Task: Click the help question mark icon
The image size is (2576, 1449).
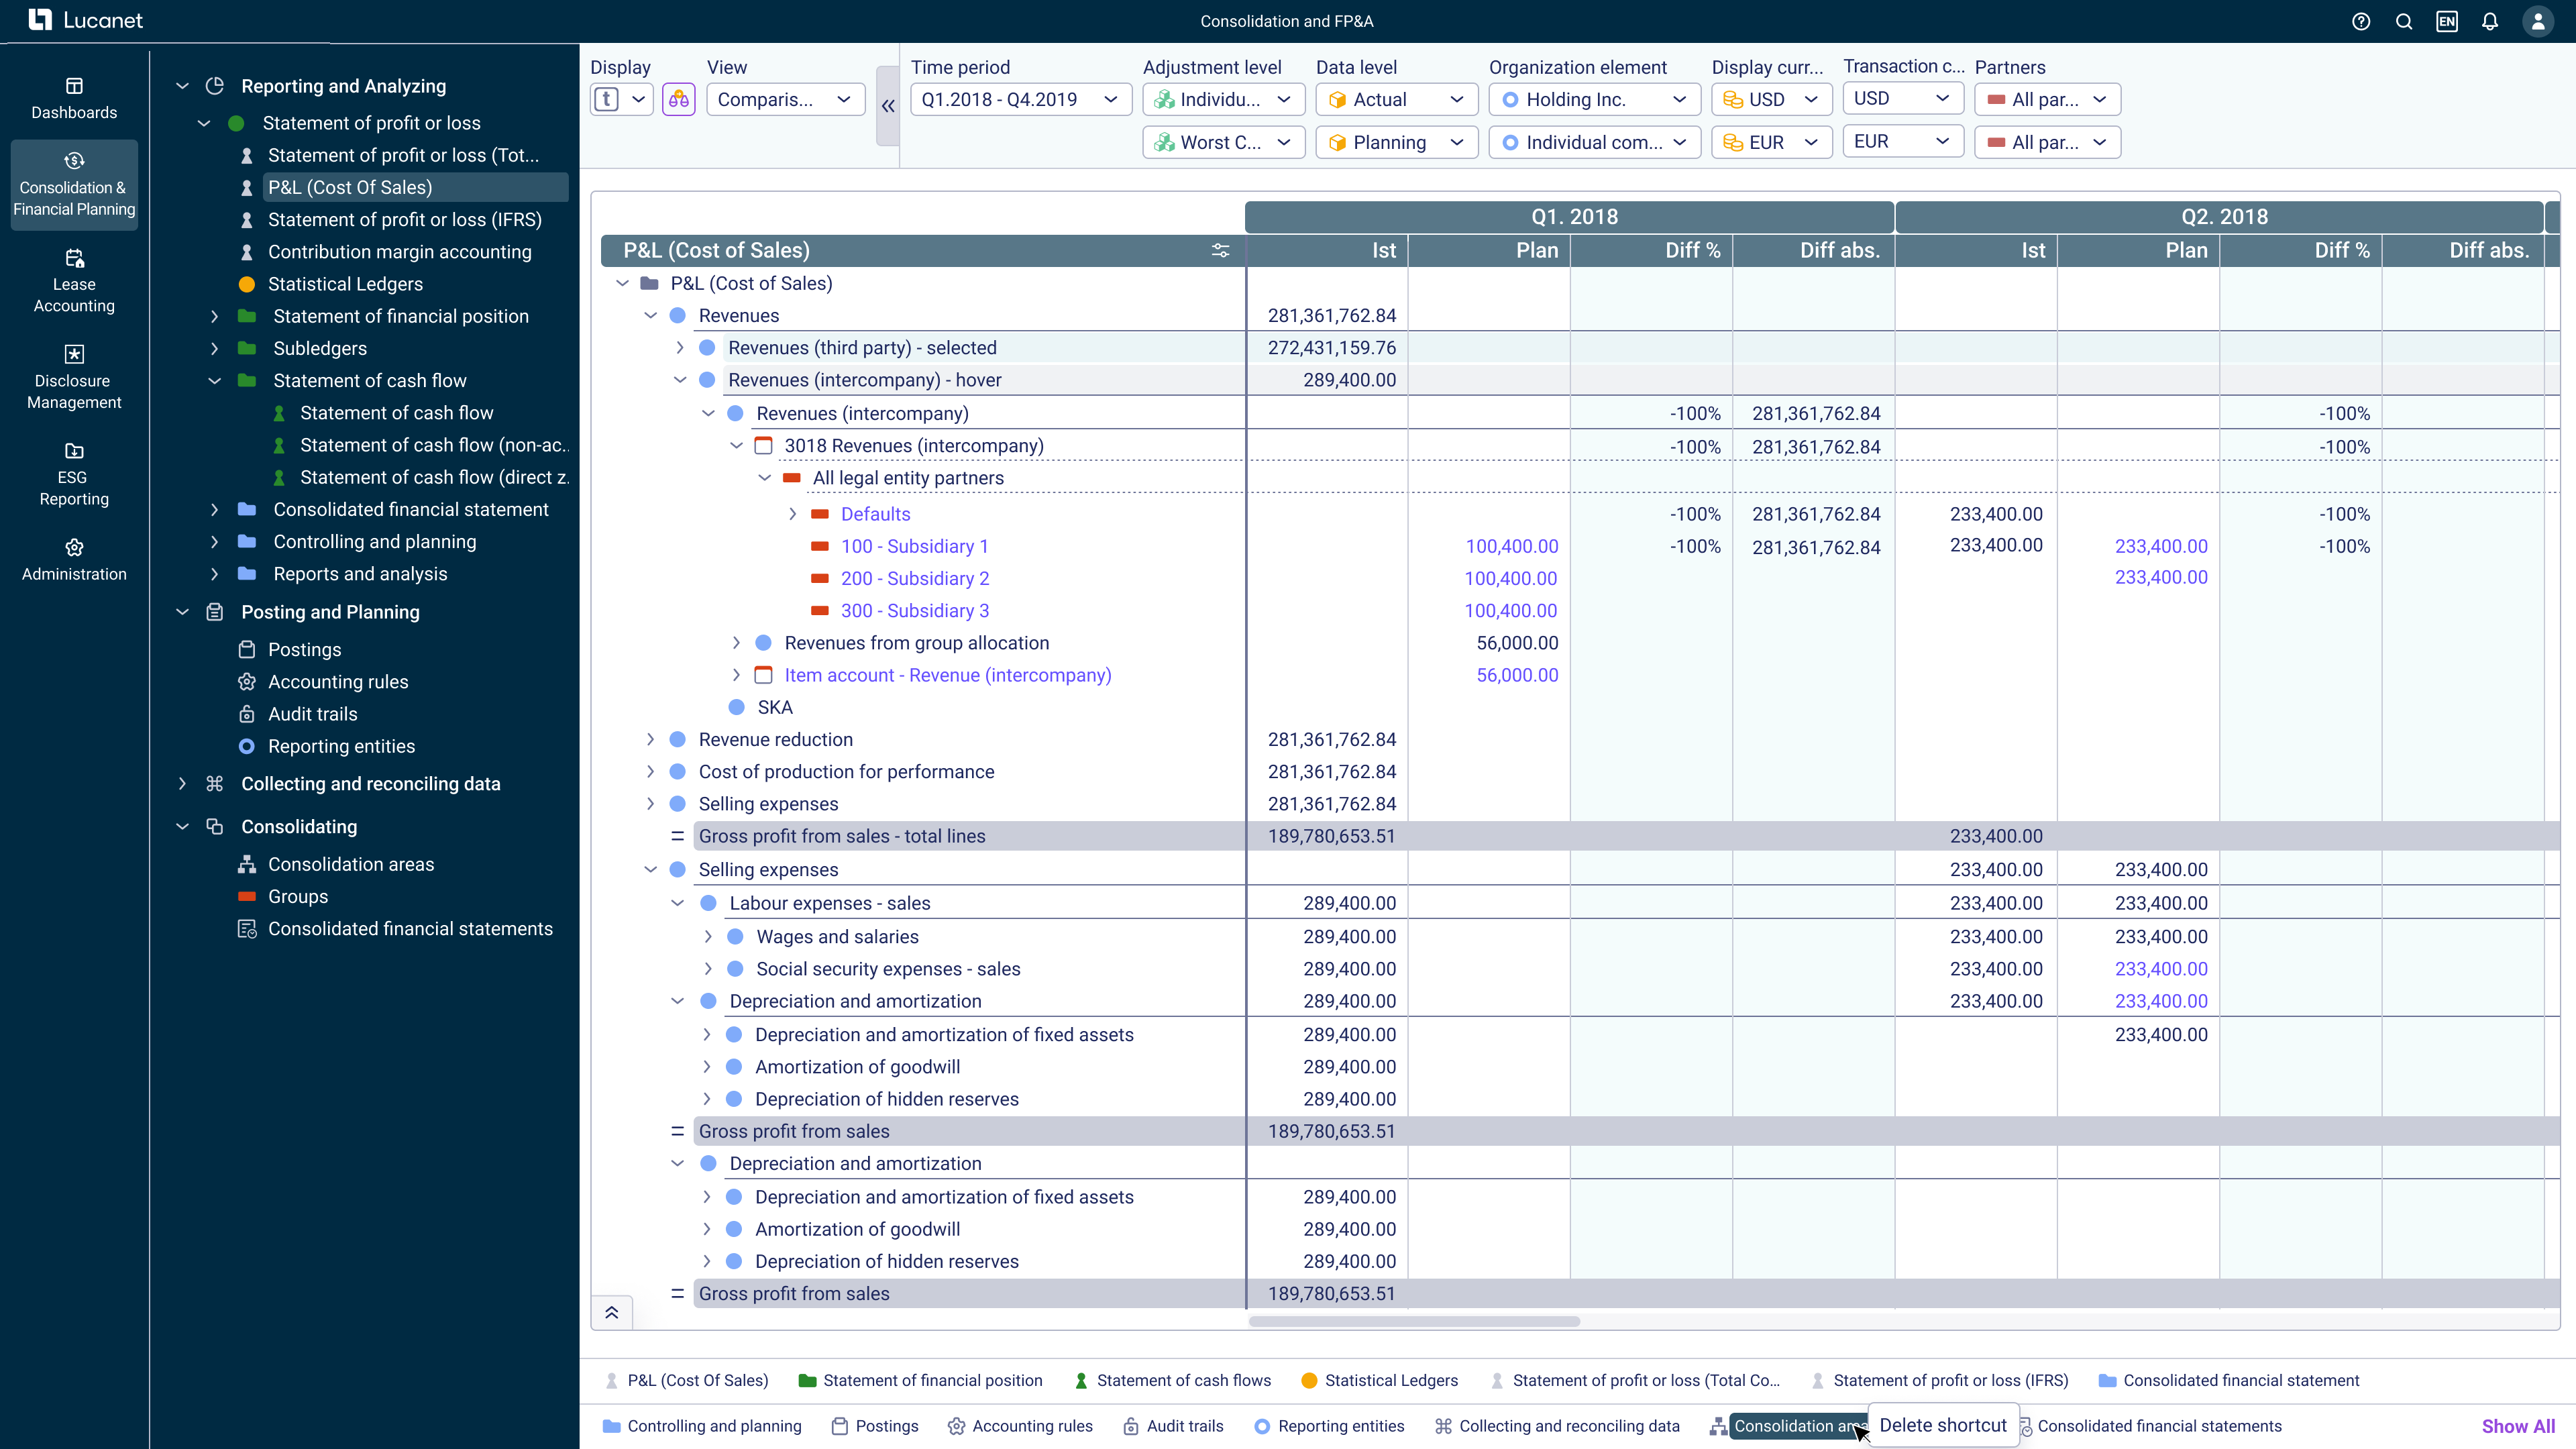Action: coord(2361,21)
